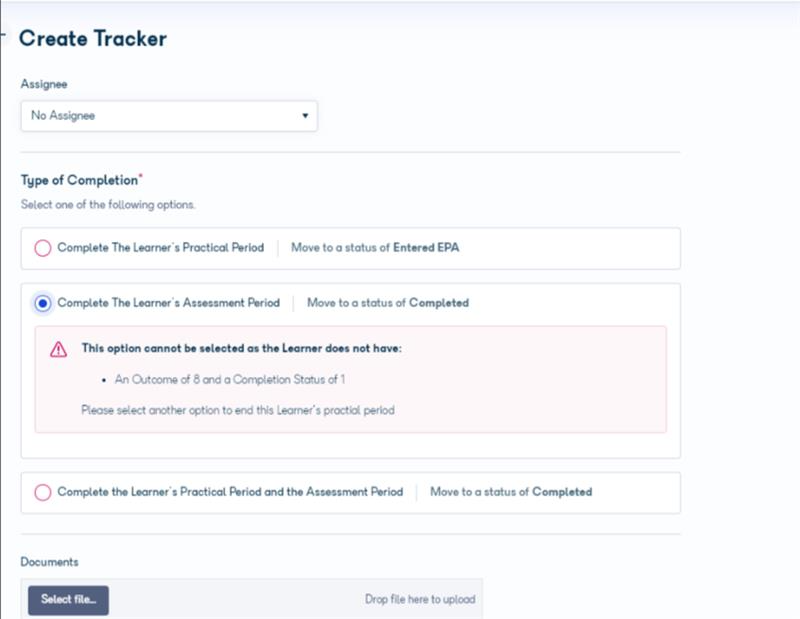This screenshot has height=619, width=800.
Task: Click the Create Tracker page title
Action: (93, 39)
